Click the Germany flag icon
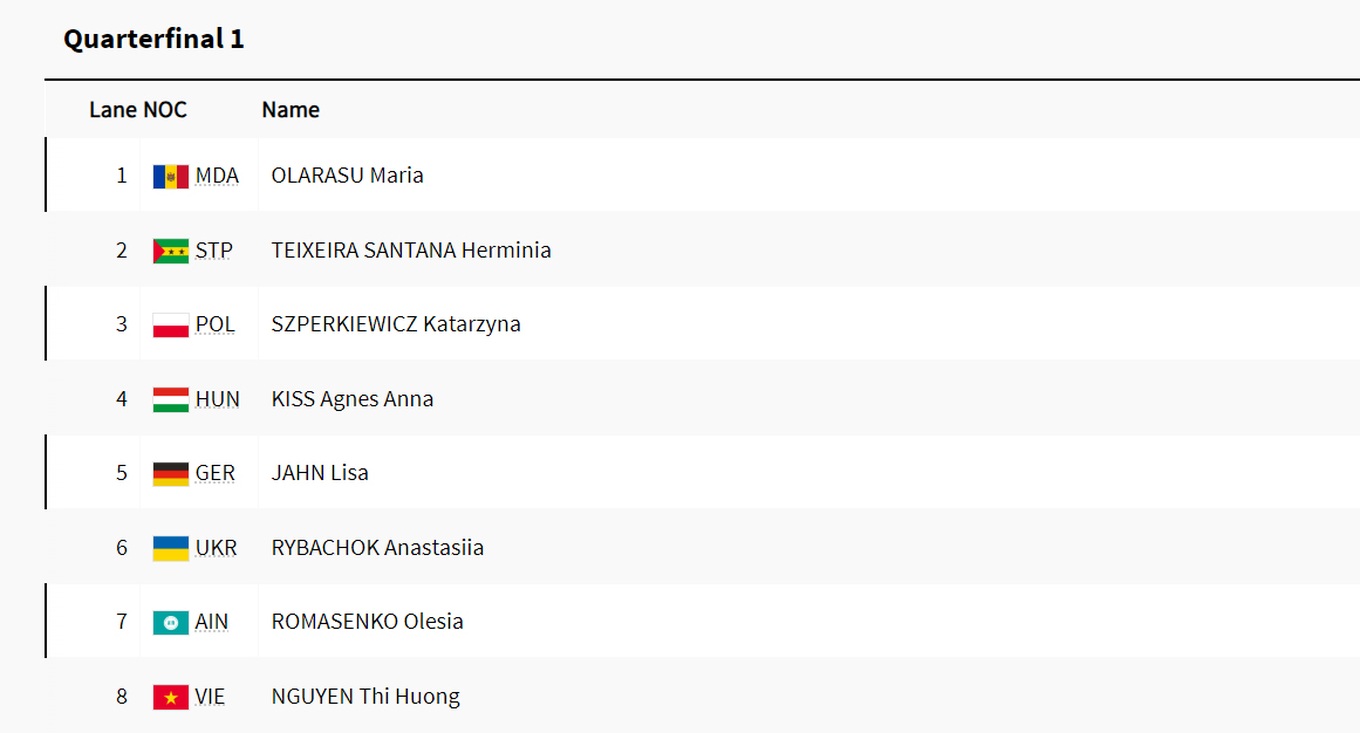This screenshot has width=1360, height=733. click(170, 474)
